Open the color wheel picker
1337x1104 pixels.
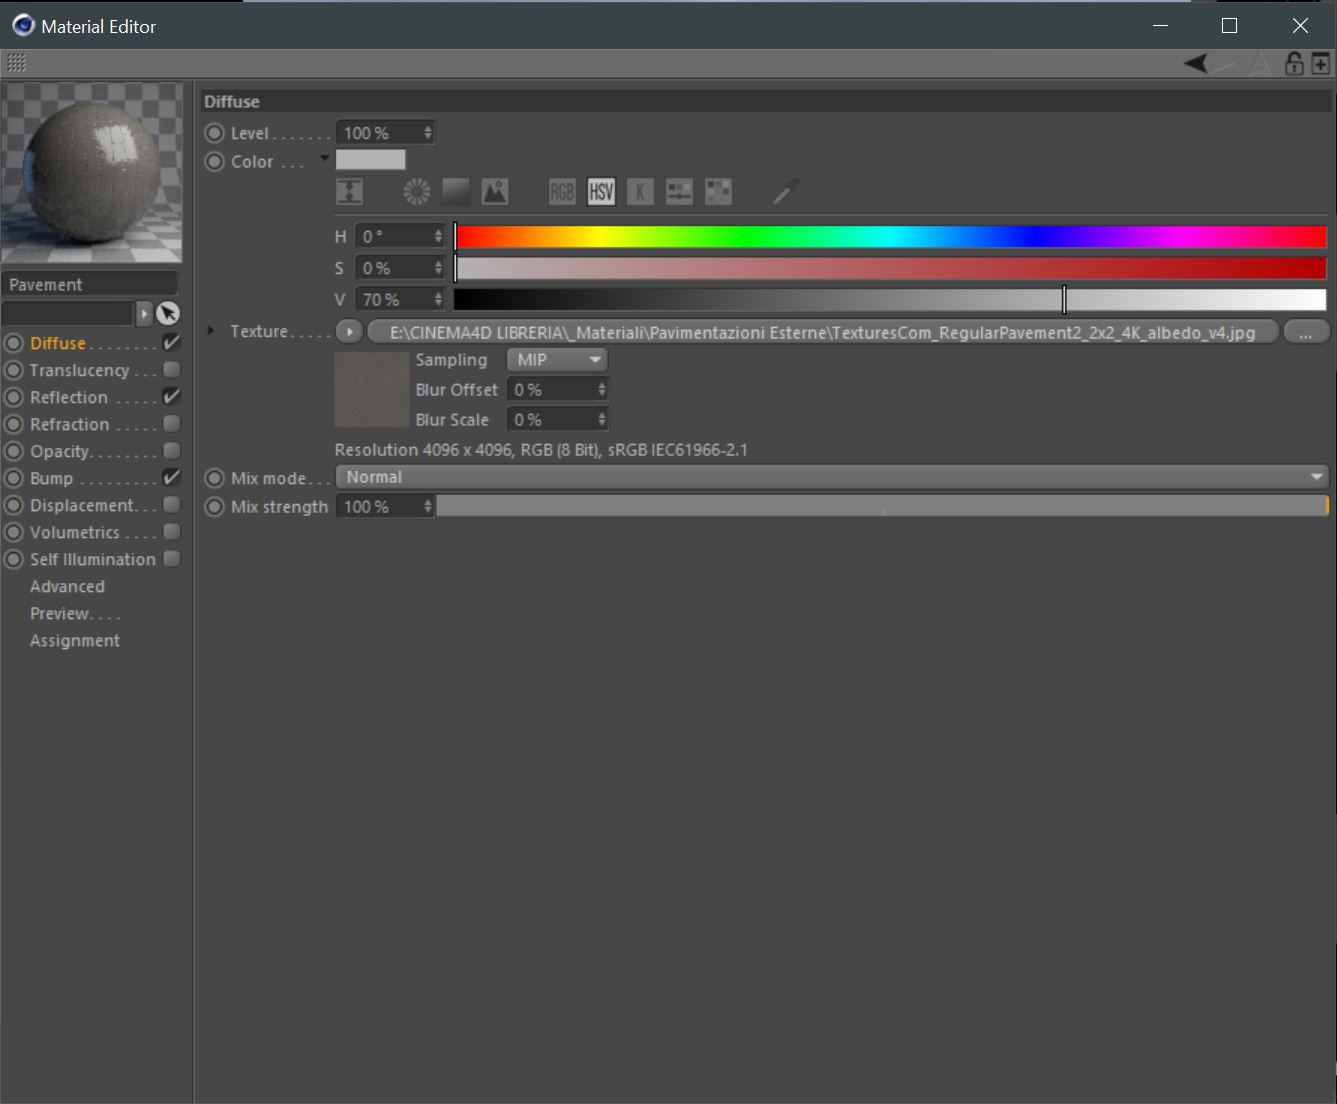pyautogui.click(x=415, y=191)
